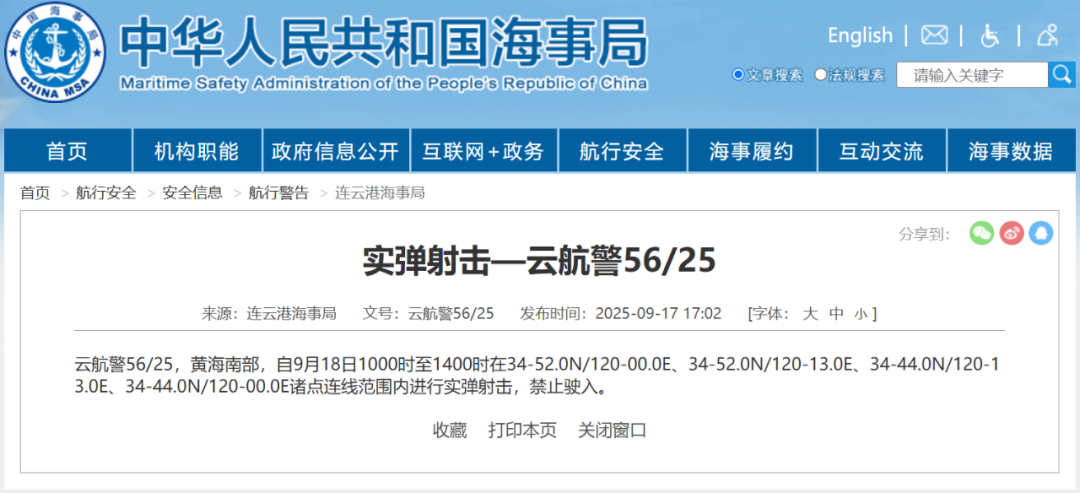Go to 安全信息 breadcrumb link
This screenshot has width=1080, height=493.
point(193,193)
